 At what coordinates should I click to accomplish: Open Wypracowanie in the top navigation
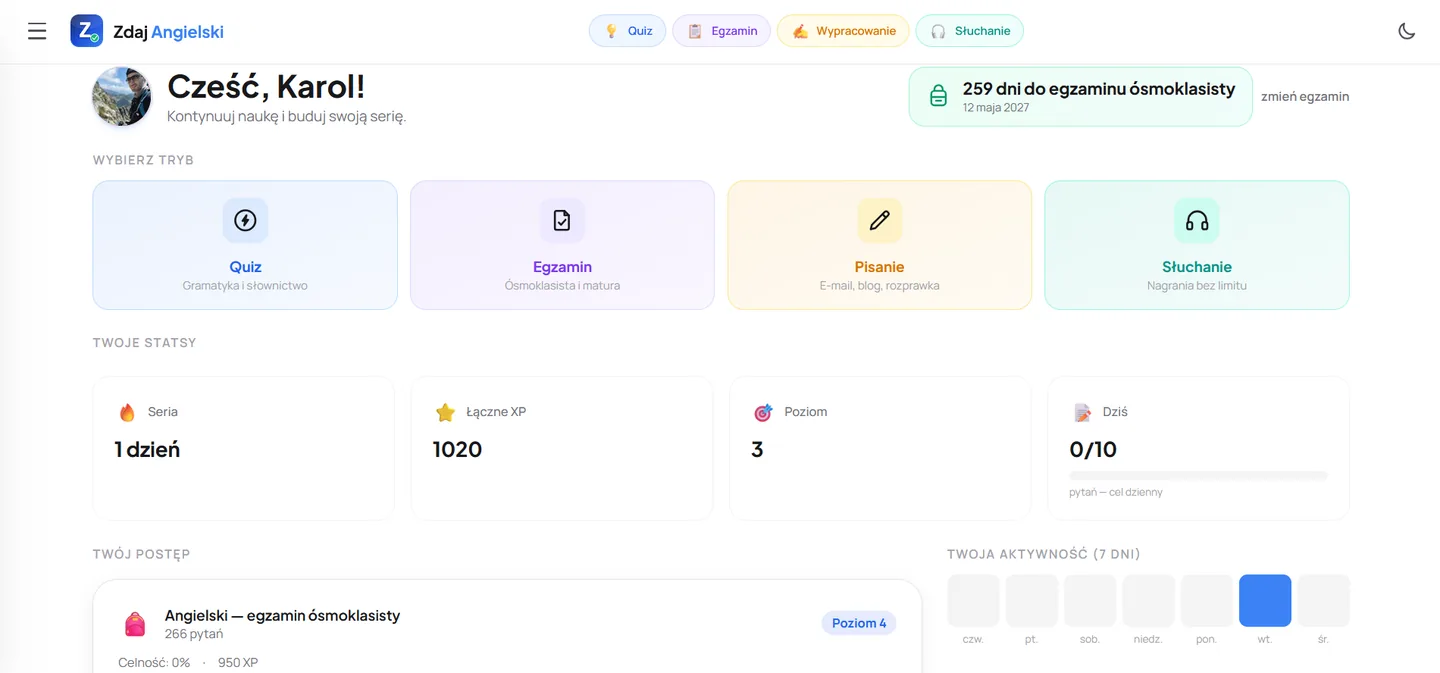pyautogui.click(x=843, y=31)
